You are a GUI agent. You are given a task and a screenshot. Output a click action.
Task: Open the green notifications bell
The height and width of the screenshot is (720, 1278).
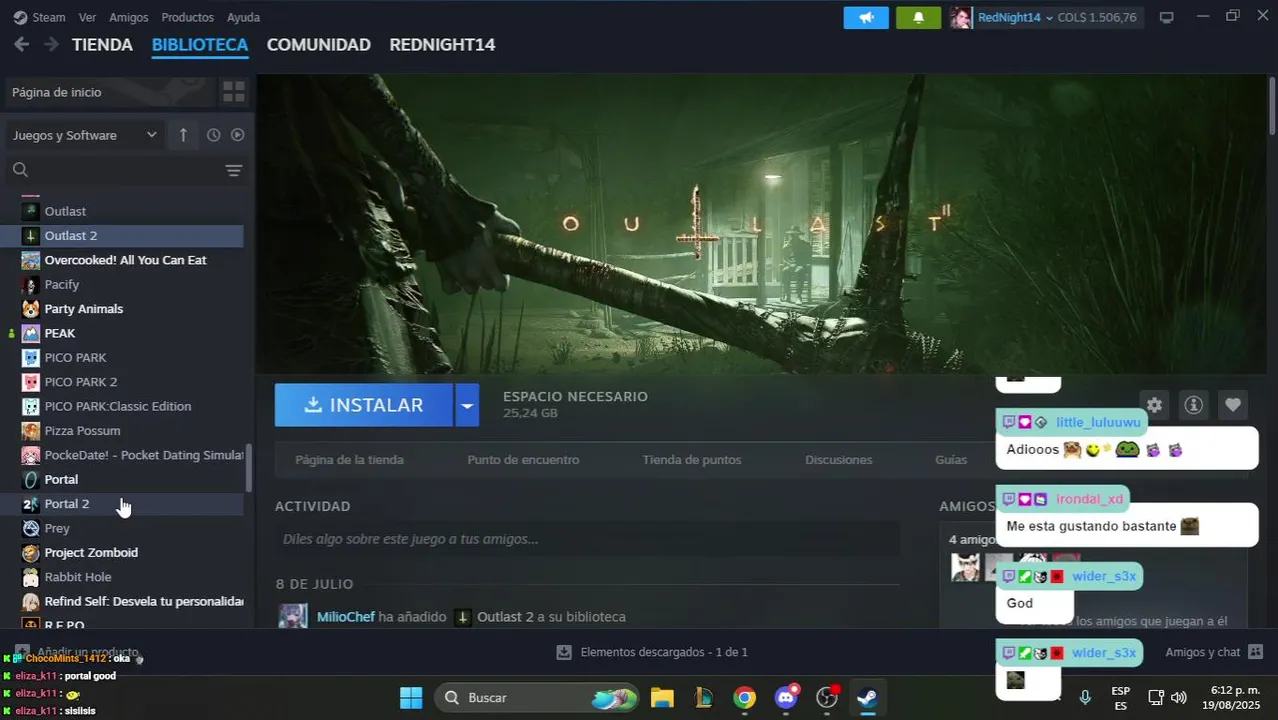click(918, 17)
